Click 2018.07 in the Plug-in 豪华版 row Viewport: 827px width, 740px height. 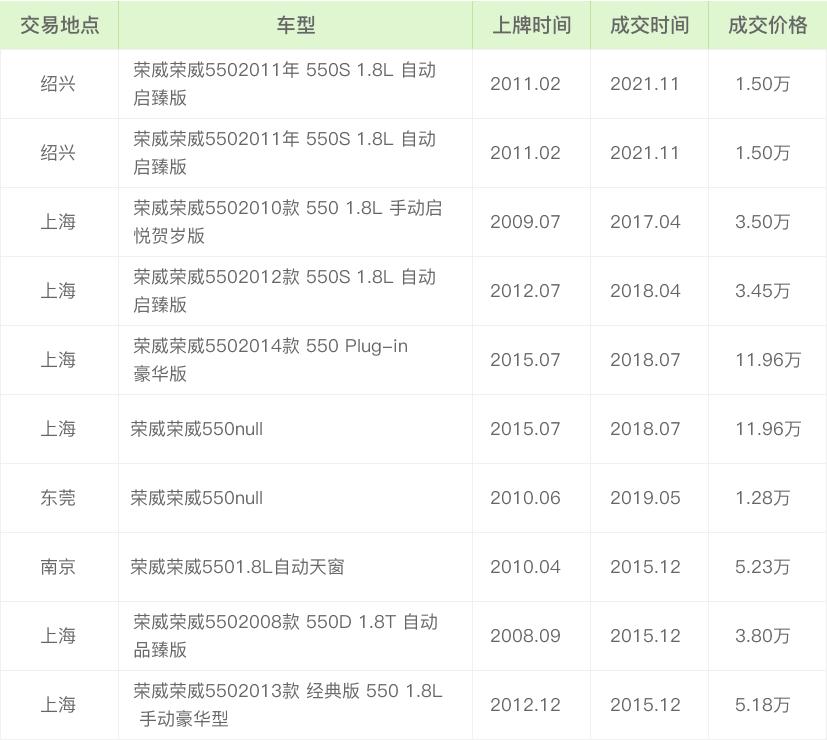point(645,360)
